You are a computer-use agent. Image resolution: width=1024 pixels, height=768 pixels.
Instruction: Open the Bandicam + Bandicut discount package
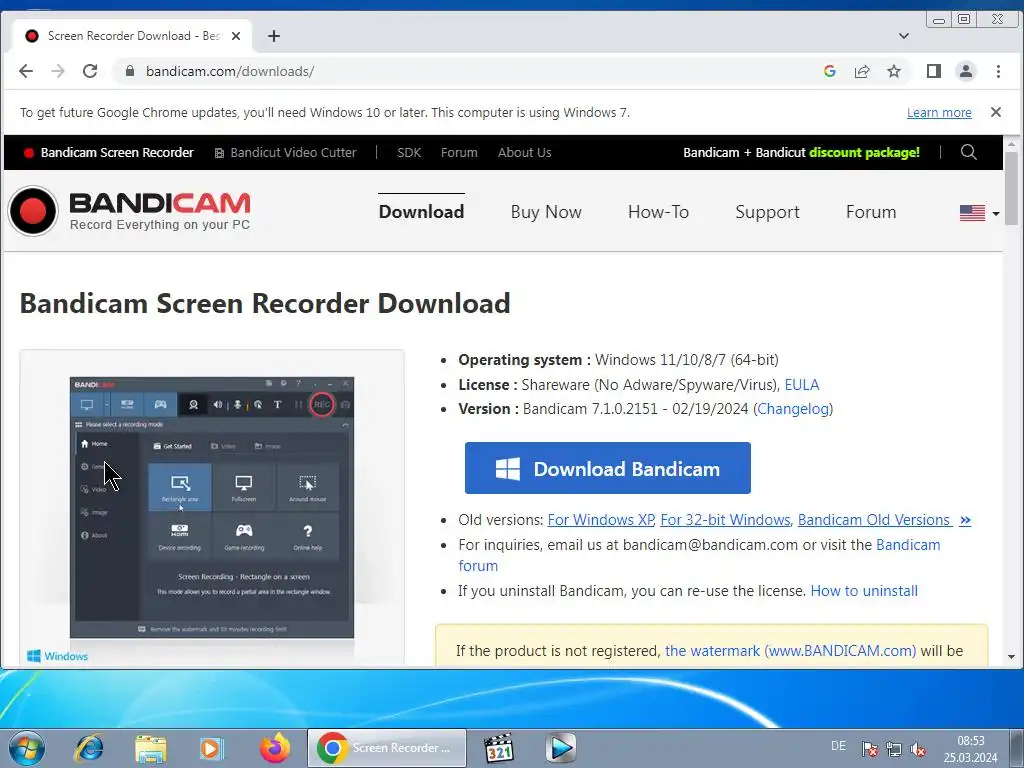pyautogui.click(x=801, y=153)
